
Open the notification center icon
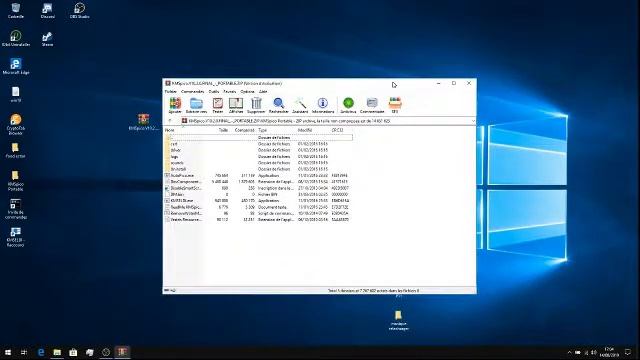628,352
